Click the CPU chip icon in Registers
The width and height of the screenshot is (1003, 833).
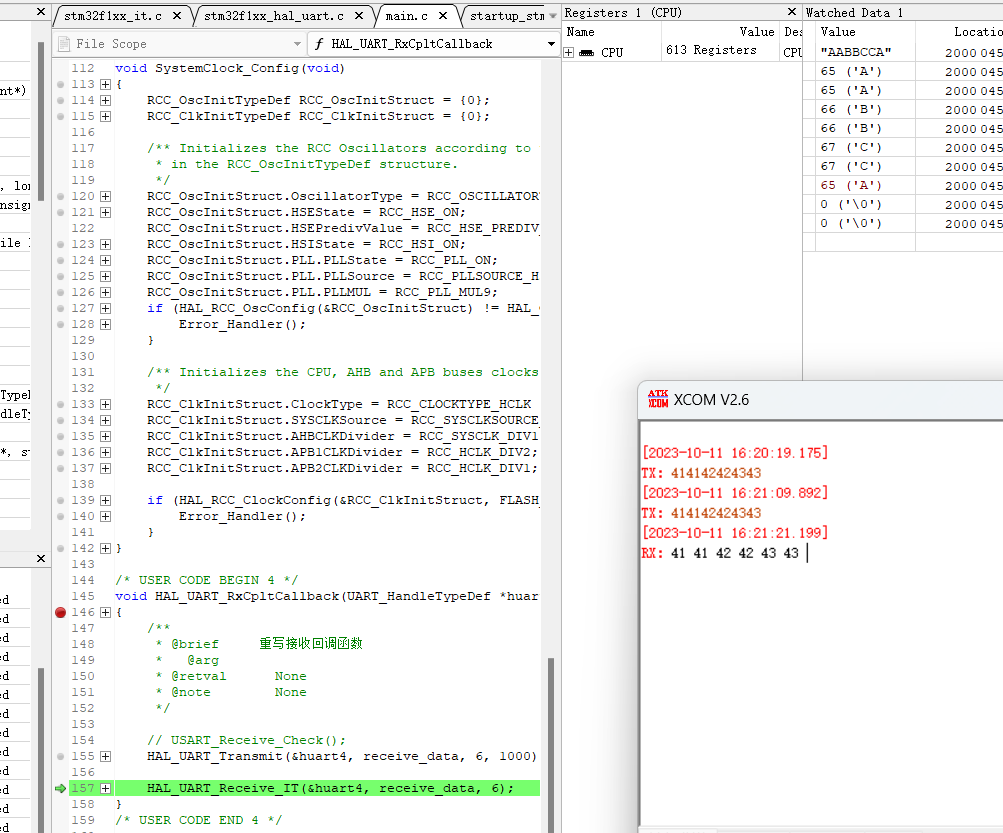point(586,52)
